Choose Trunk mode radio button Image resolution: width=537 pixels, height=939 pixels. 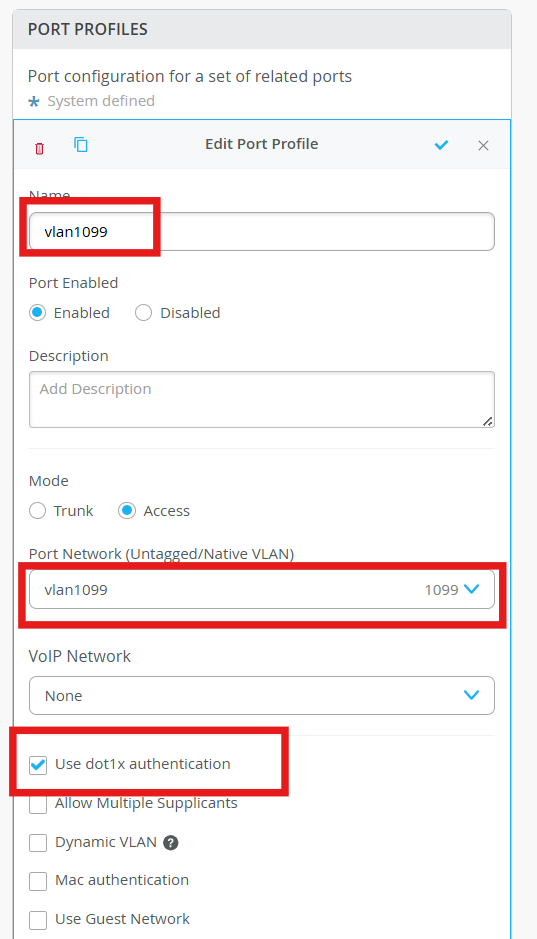[38, 511]
